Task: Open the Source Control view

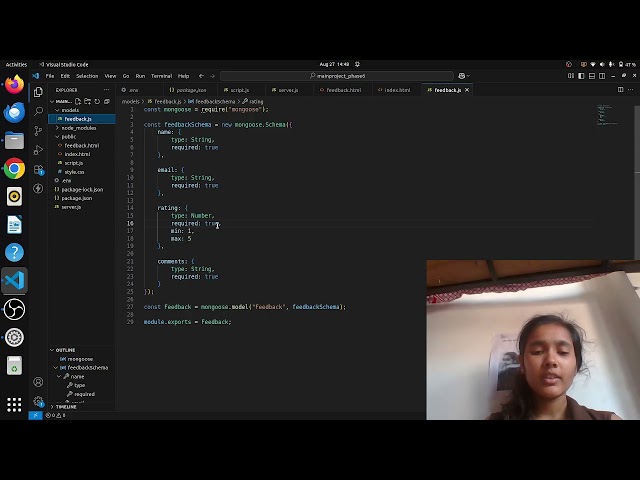Action: (x=38, y=131)
